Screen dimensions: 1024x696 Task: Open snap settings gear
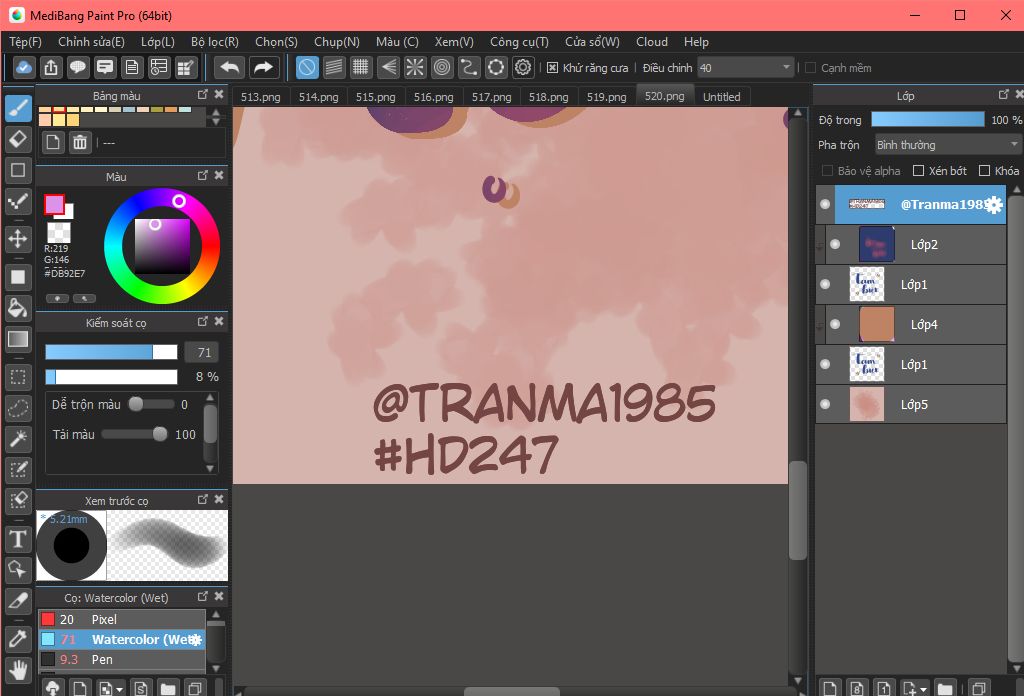pos(523,67)
